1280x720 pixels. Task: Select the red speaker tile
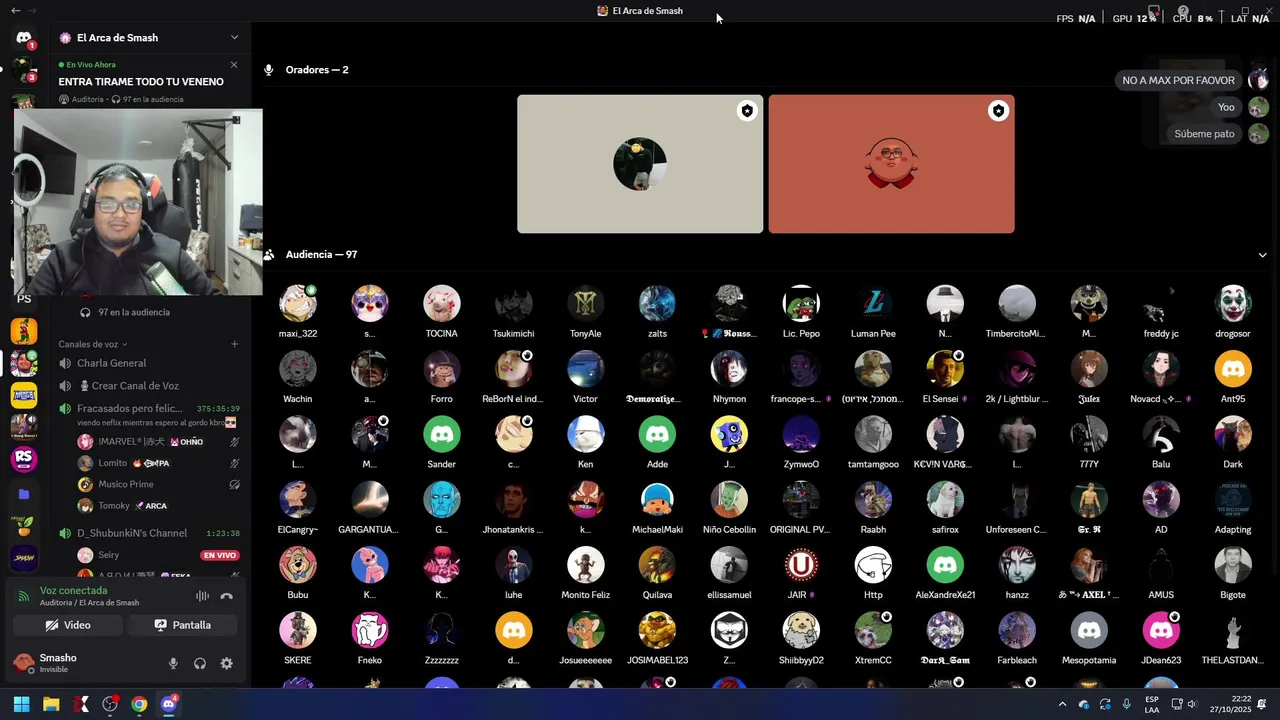(x=891, y=164)
